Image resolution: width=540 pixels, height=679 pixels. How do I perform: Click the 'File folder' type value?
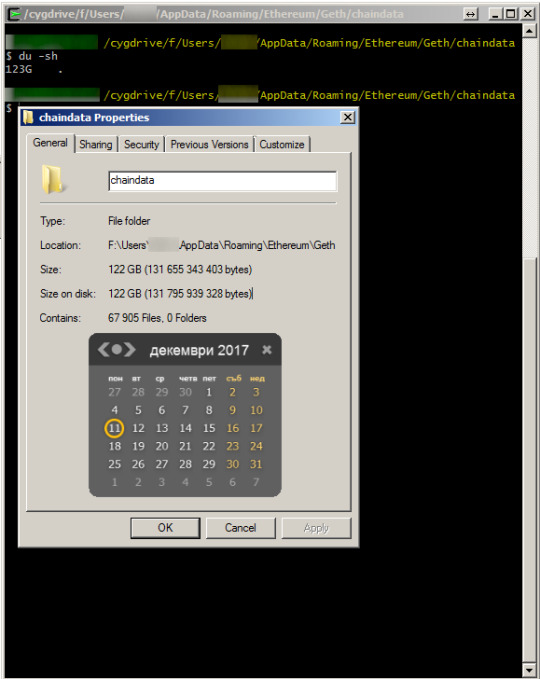(x=129, y=221)
